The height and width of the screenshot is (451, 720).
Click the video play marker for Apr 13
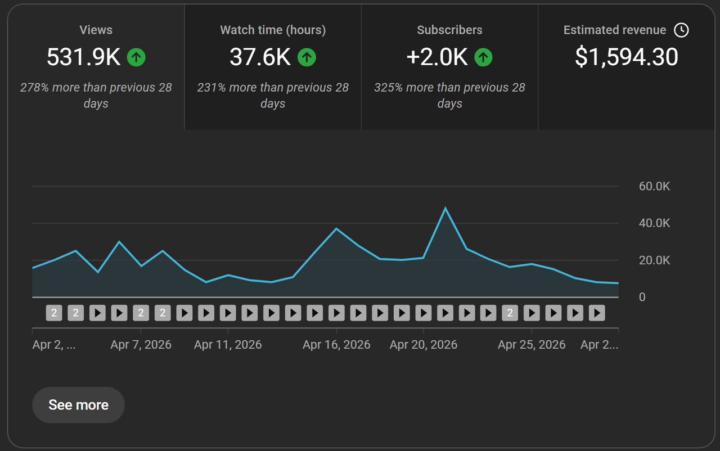pos(271,313)
